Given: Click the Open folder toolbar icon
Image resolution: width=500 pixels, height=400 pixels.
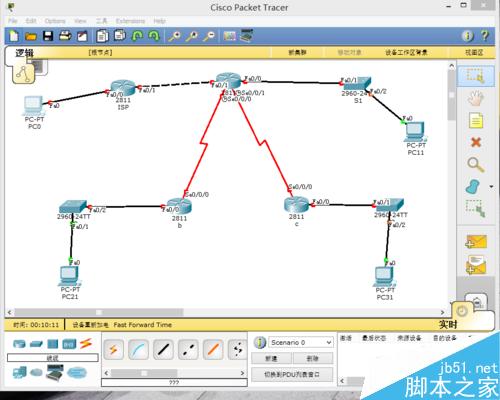Looking at the screenshot, I should coord(31,36).
